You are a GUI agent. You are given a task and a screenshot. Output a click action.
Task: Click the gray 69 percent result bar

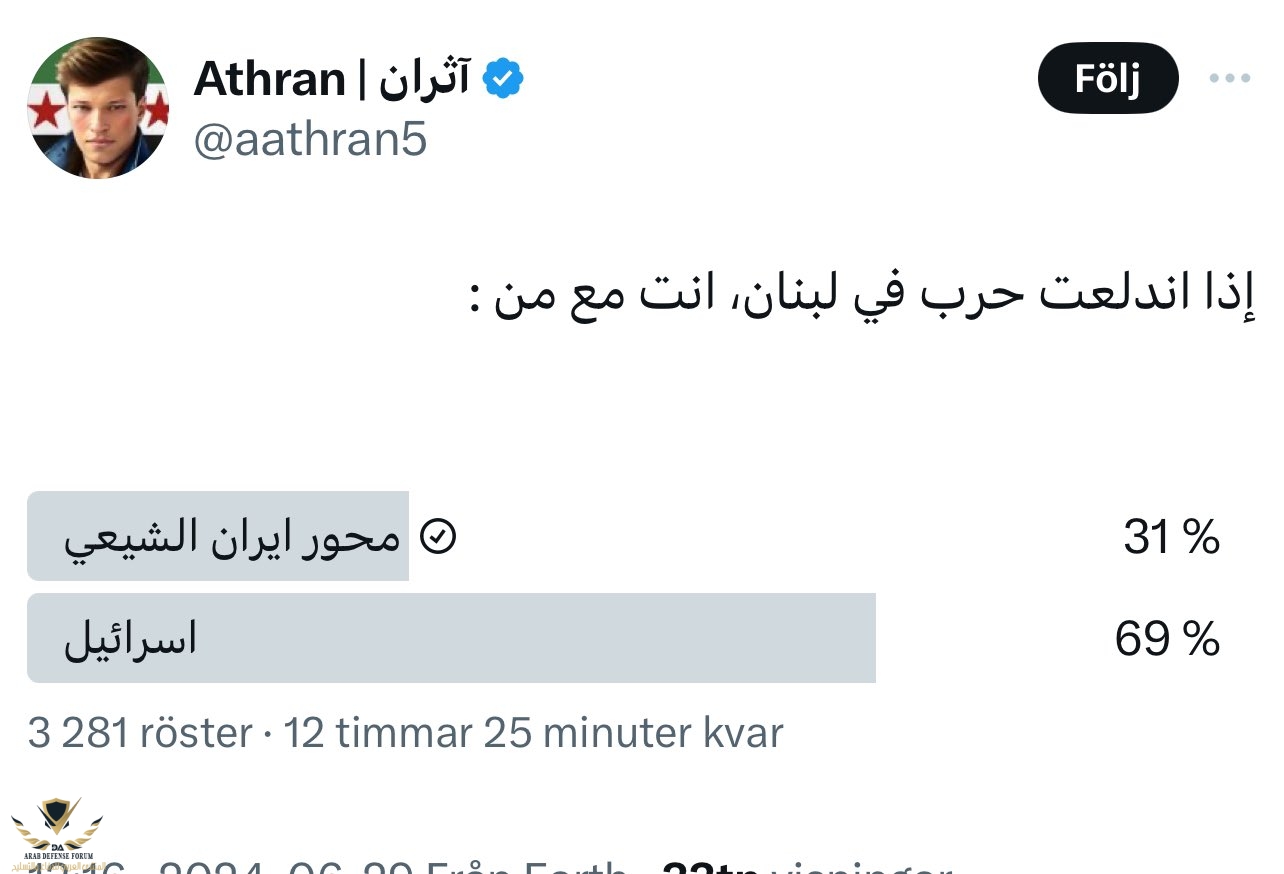coord(451,638)
